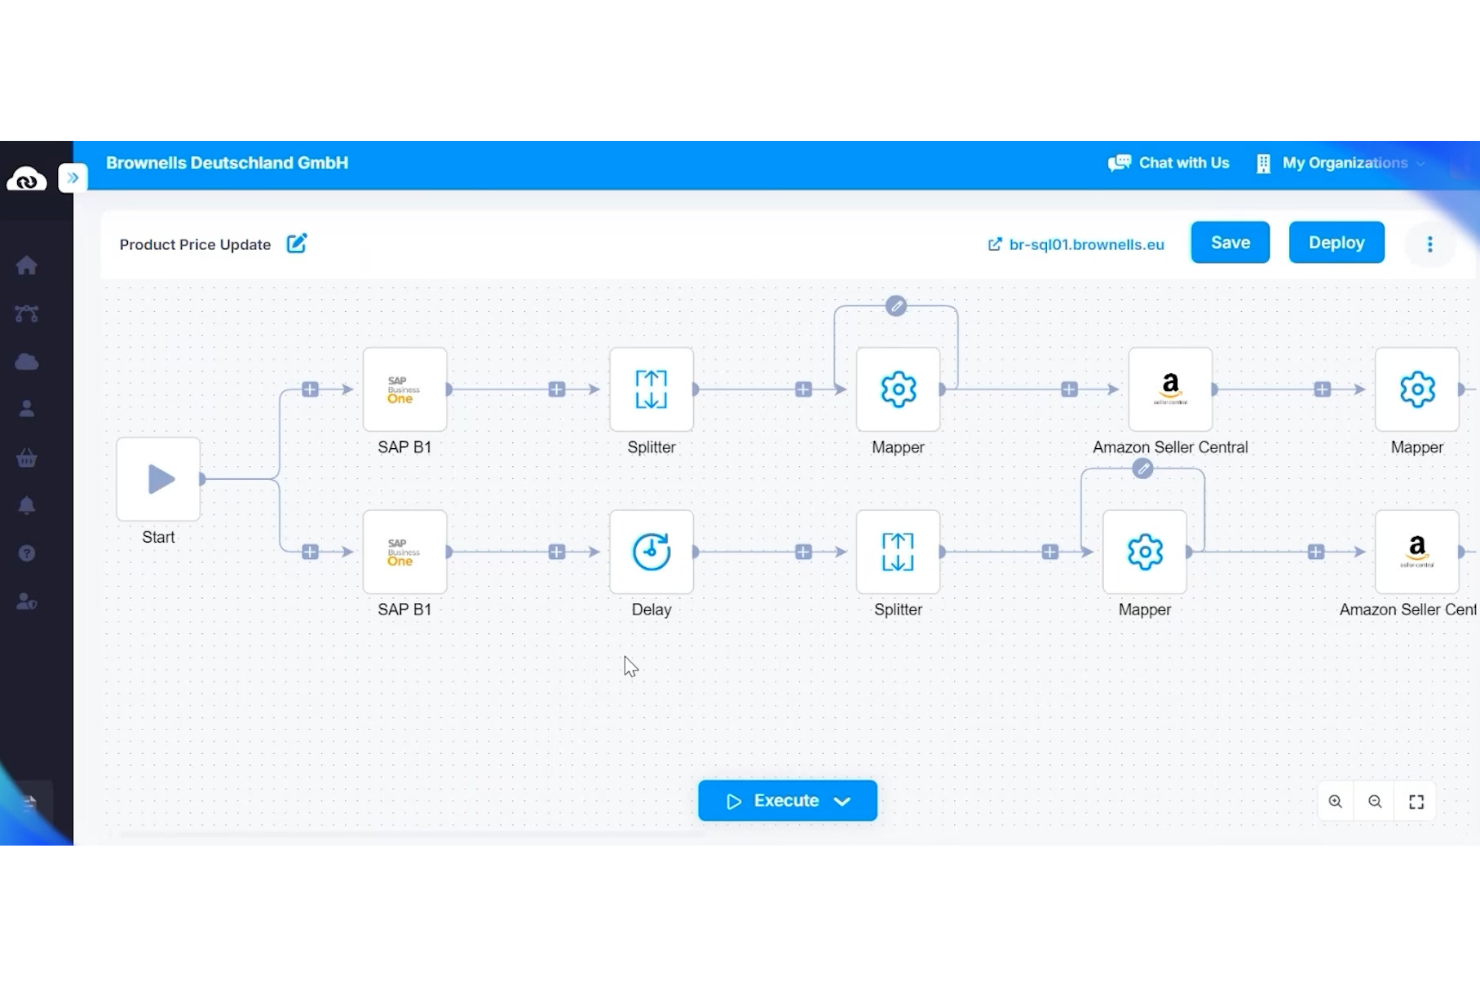
Task: Open the Delay node in the bottom flow
Action: [x=651, y=551]
